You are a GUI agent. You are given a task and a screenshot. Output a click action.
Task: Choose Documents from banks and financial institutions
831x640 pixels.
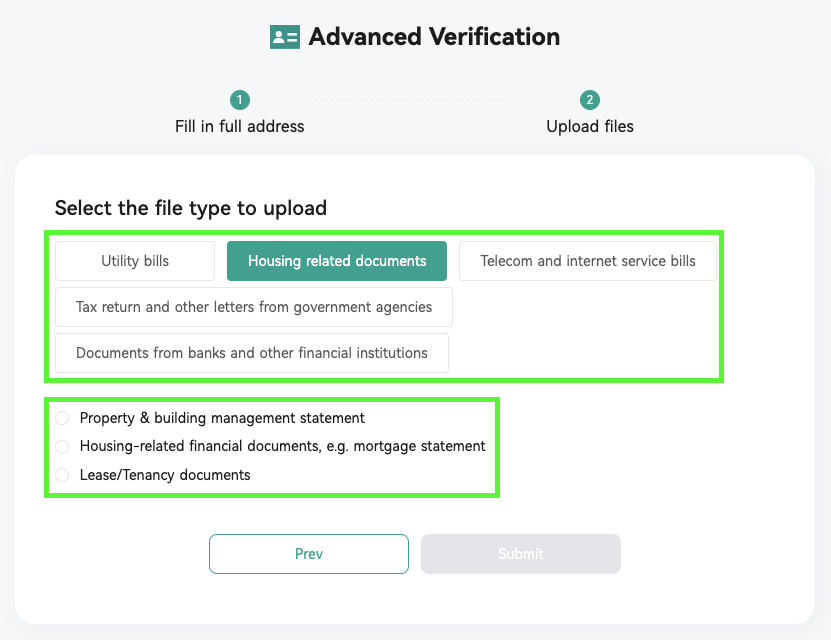pyautogui.click(x=252, y=353)
